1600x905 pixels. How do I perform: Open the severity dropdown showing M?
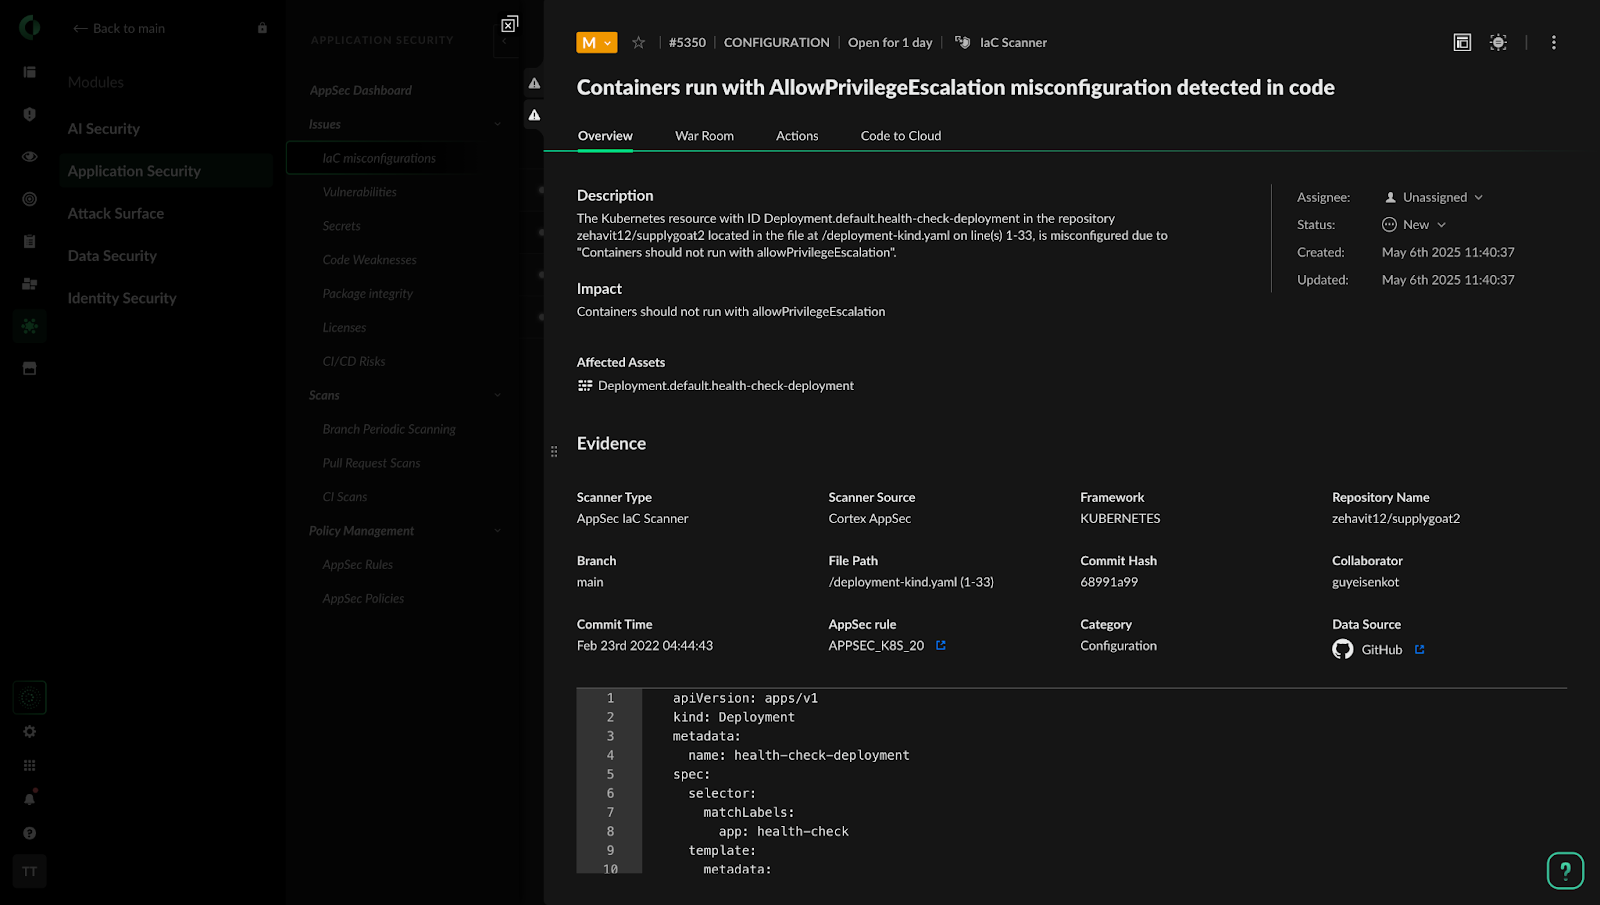pos(594,42)
